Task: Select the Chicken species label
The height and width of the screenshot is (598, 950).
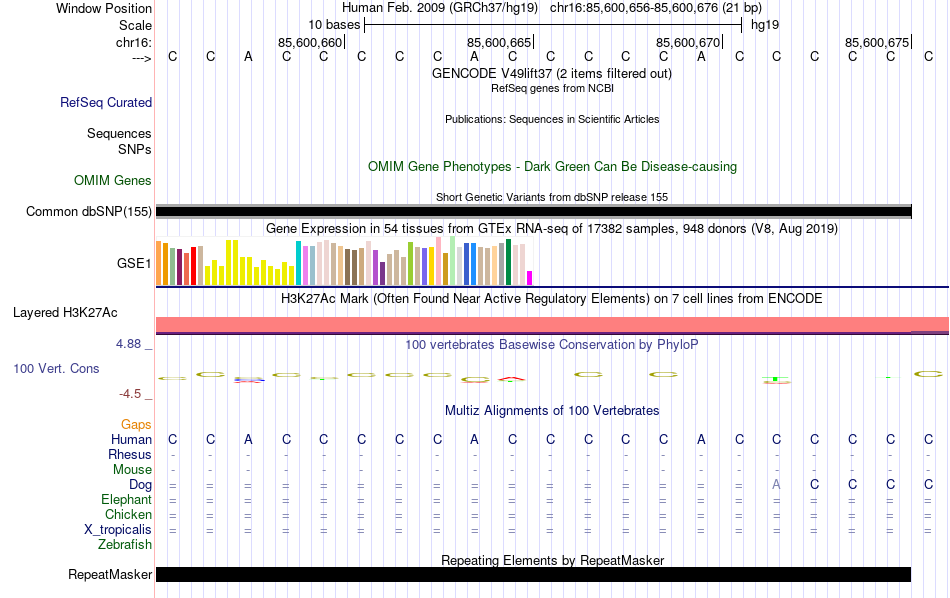Action: pyautogui.click(x=128, y=514)
